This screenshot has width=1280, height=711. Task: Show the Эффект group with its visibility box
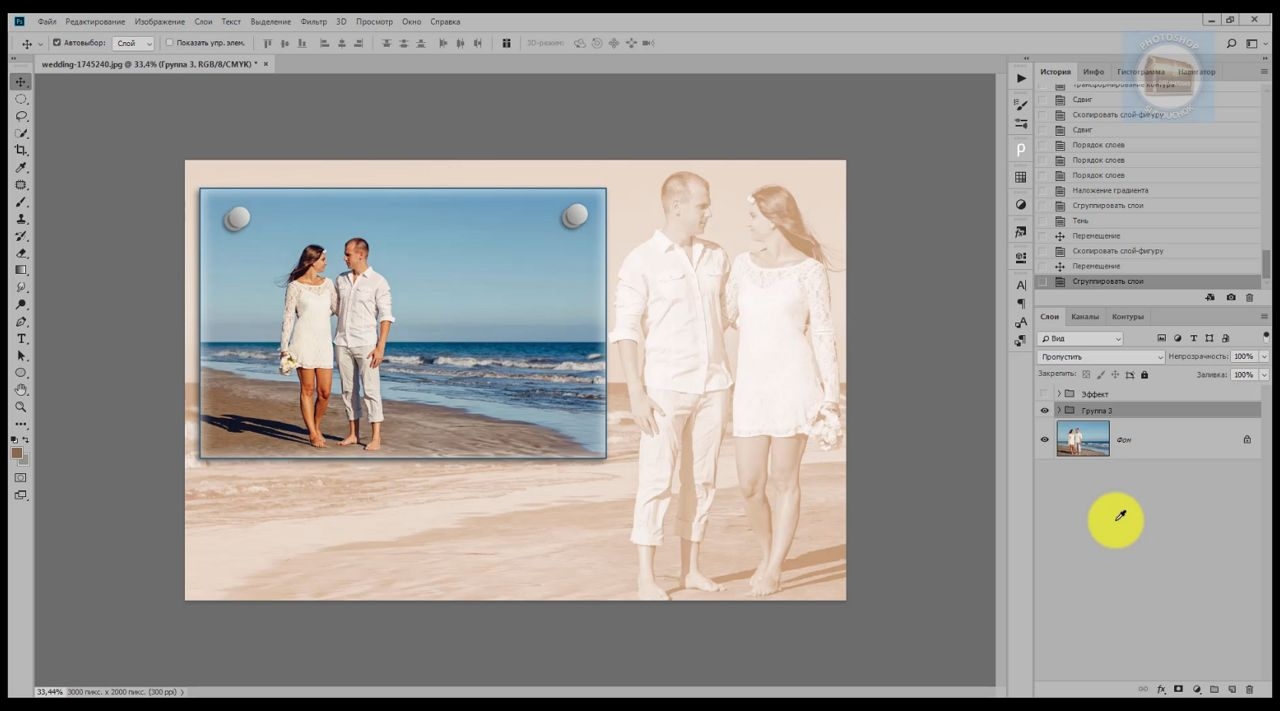pos(1045,394)
